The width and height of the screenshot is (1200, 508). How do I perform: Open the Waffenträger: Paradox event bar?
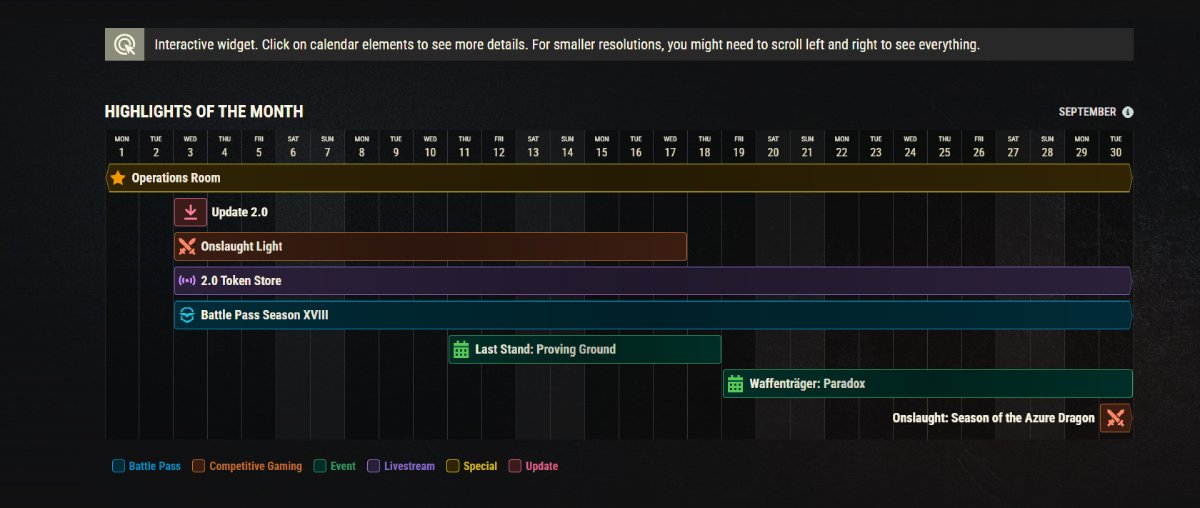point(928,384)
